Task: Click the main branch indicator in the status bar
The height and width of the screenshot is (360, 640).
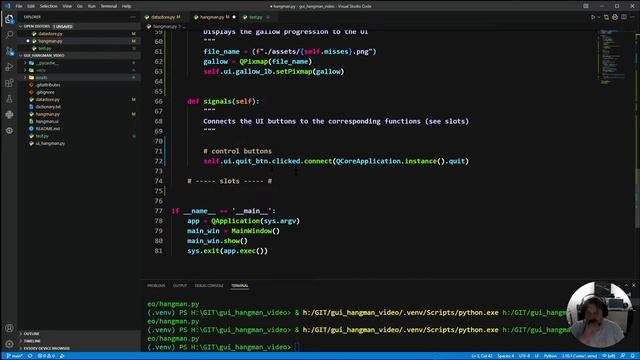Action: (x=14, y=356)
